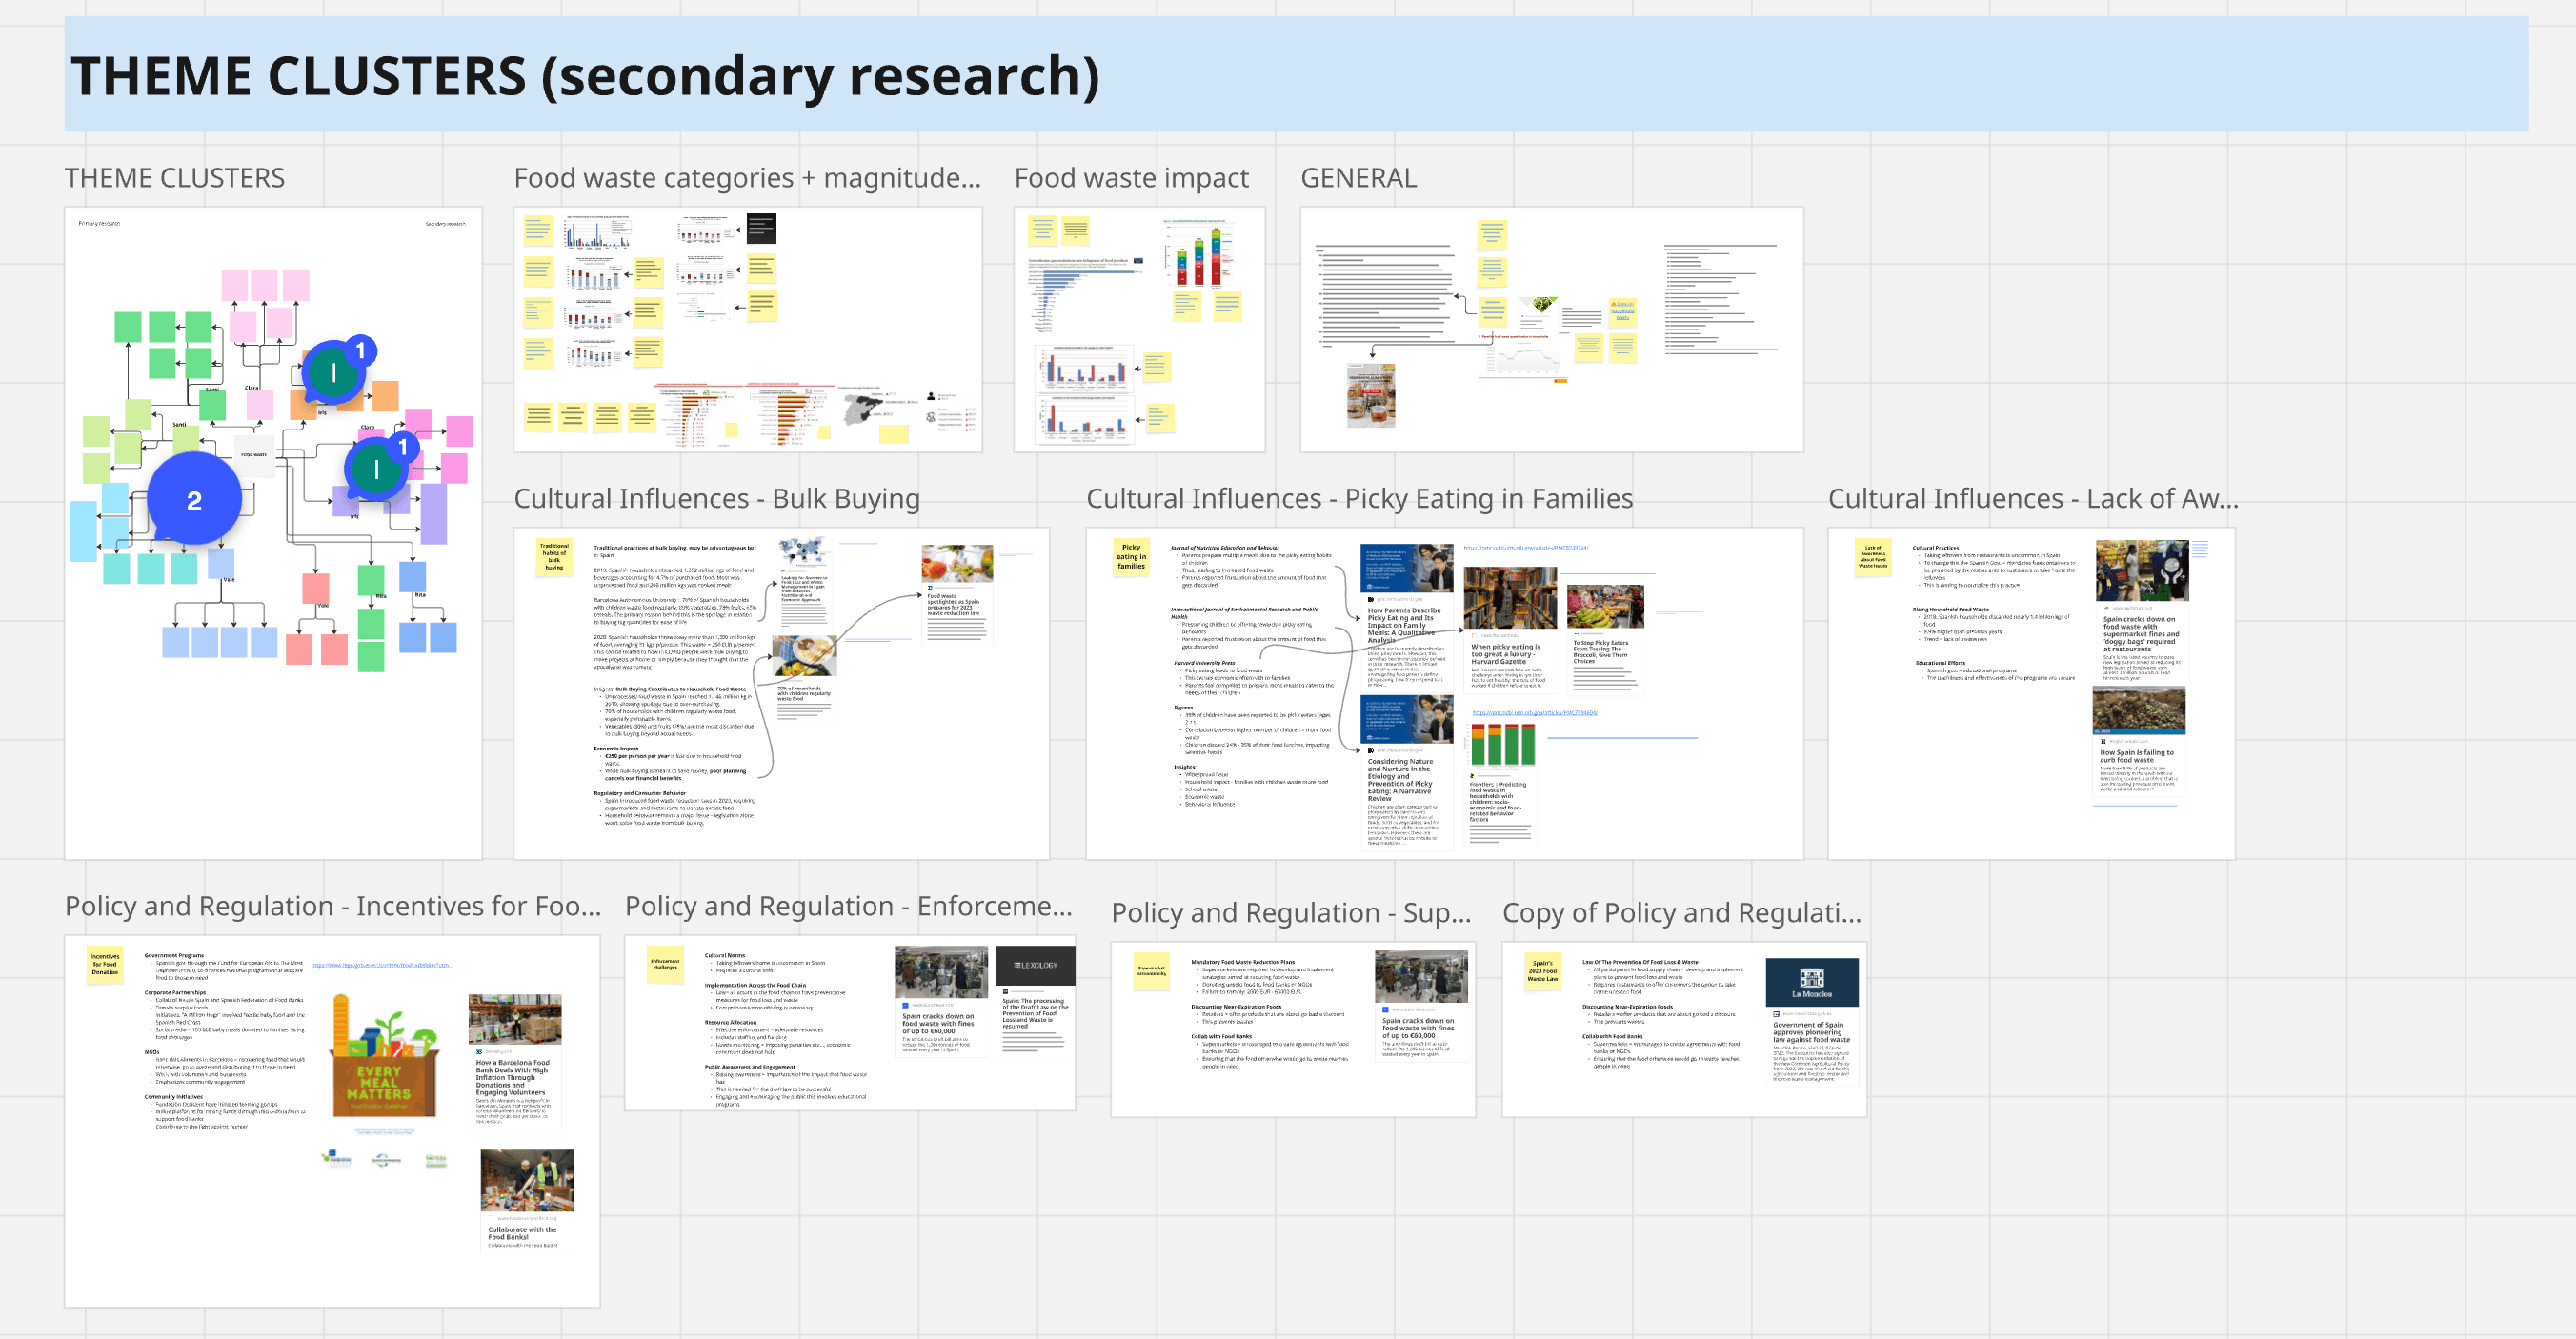Click the LEXOLOGY logo card
This screenshot has width=2576, height=1339.
[x=1035, y=965]
